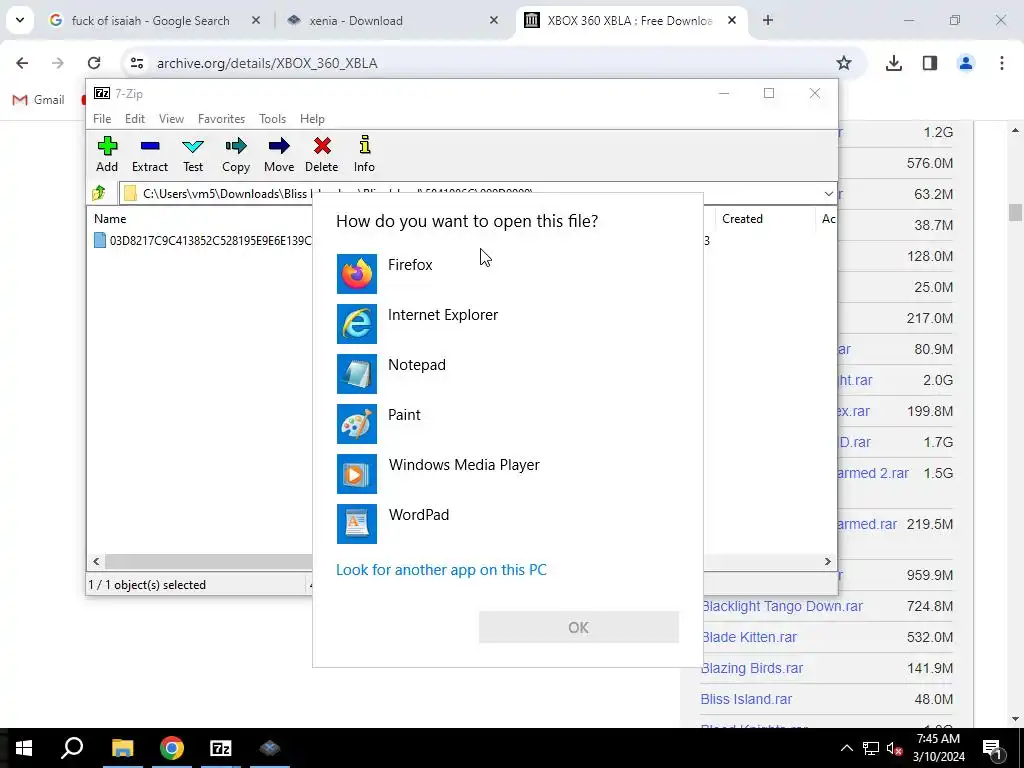The height and width of the screenshot is (768, 1024).
Task: Click the Move arrow icon in 7-Zip
Action: tap(279, 155)
